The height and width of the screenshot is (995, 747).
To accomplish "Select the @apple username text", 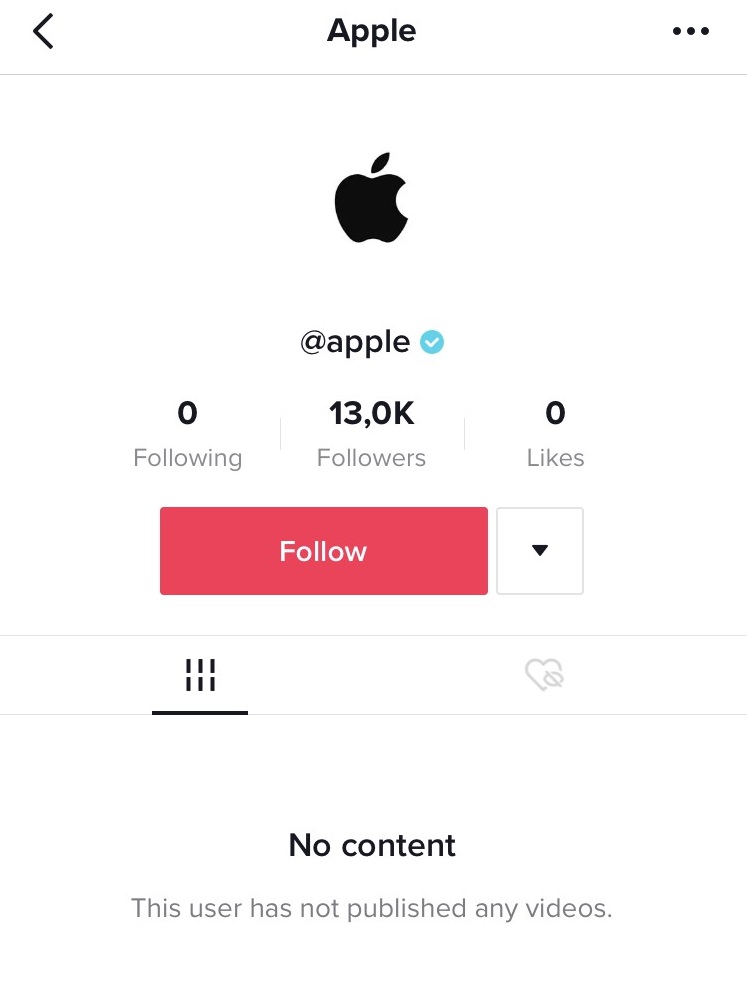I will click(x=355, y=343).
